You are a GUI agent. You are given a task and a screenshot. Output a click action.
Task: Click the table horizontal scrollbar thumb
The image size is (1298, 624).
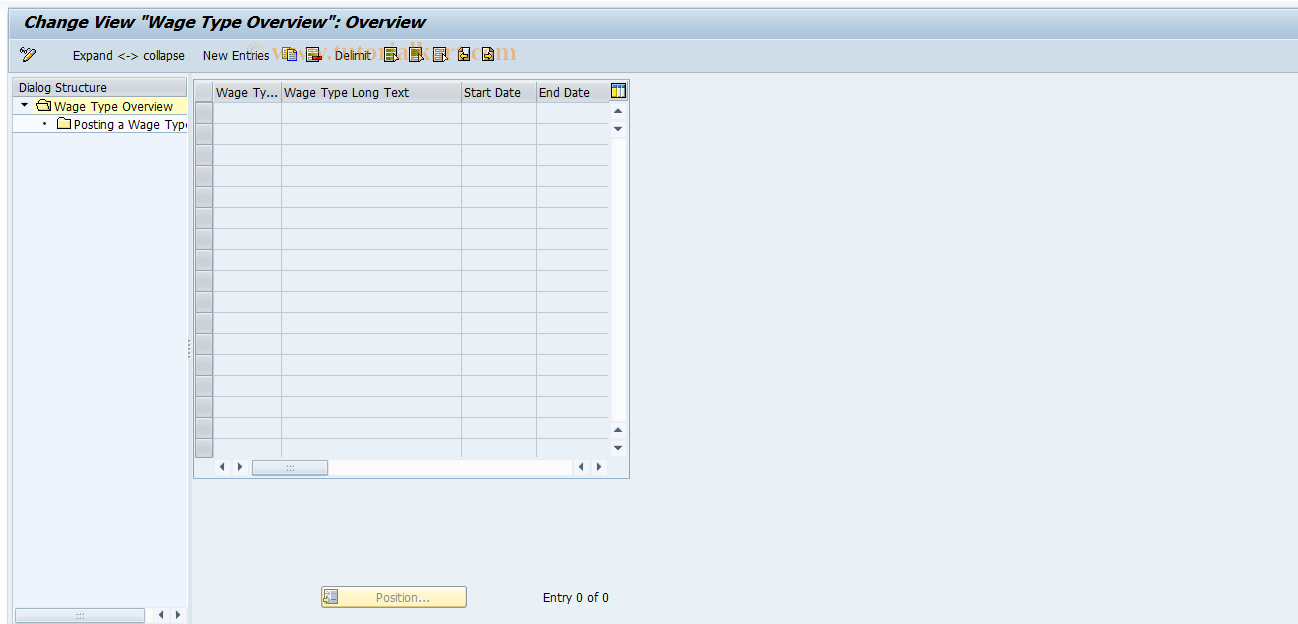tap(290, 467)
